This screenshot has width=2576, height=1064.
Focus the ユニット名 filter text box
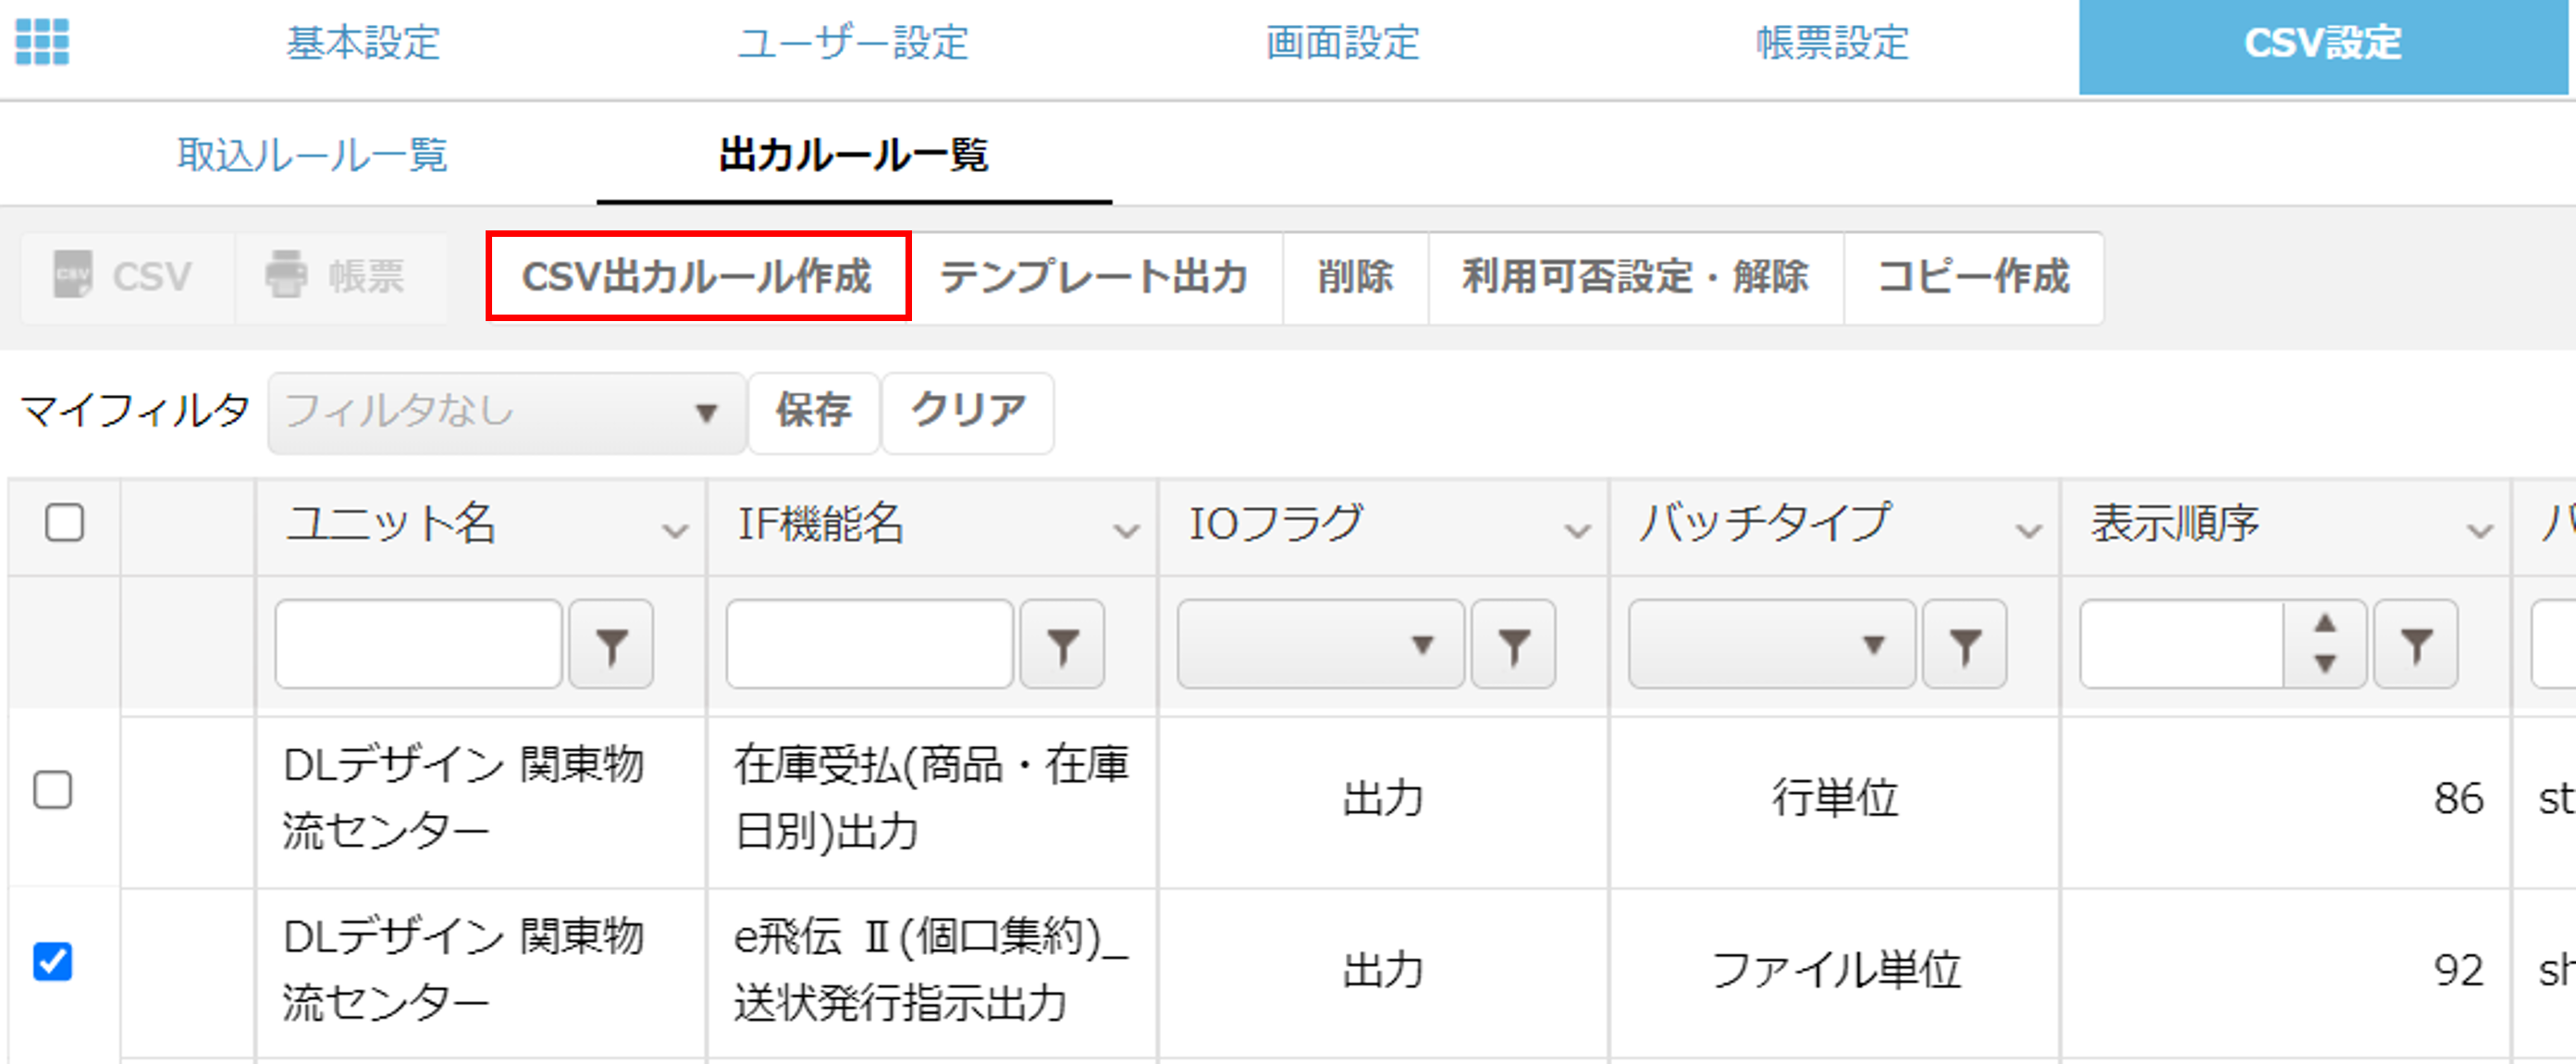pyautogui.click(x=419, y=644)
